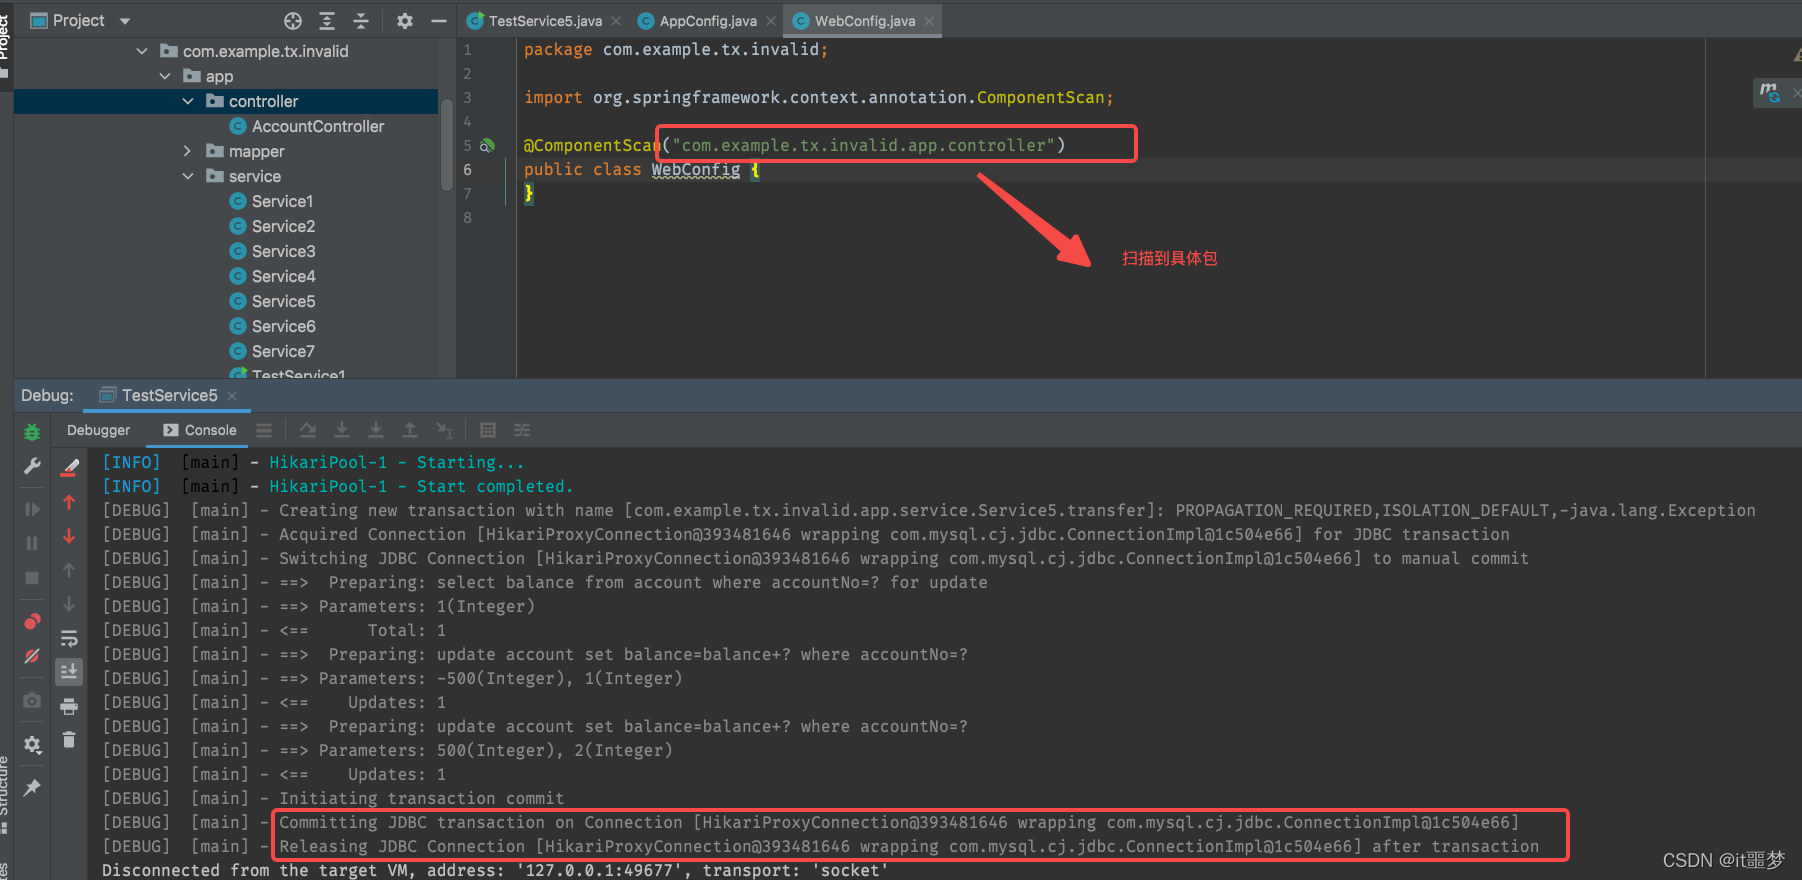Open the Console tab
Image resolution: width=1802 pixels, height=880 pixels.
pos(200,430)
